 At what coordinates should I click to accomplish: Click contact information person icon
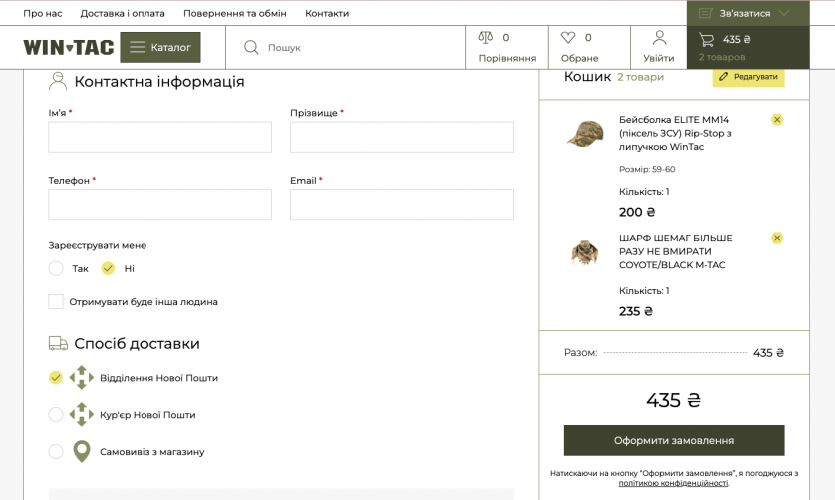[x=58, y=81]
